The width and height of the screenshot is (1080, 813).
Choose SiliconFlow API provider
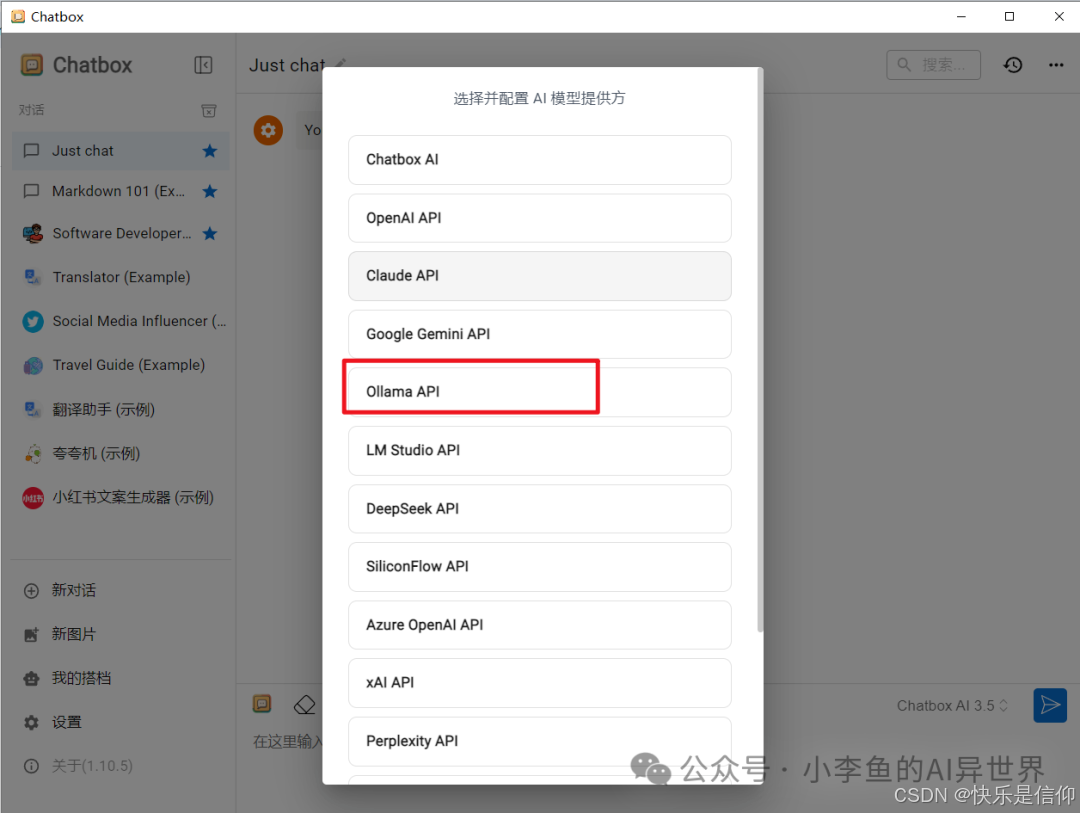[x=539, y=566]
